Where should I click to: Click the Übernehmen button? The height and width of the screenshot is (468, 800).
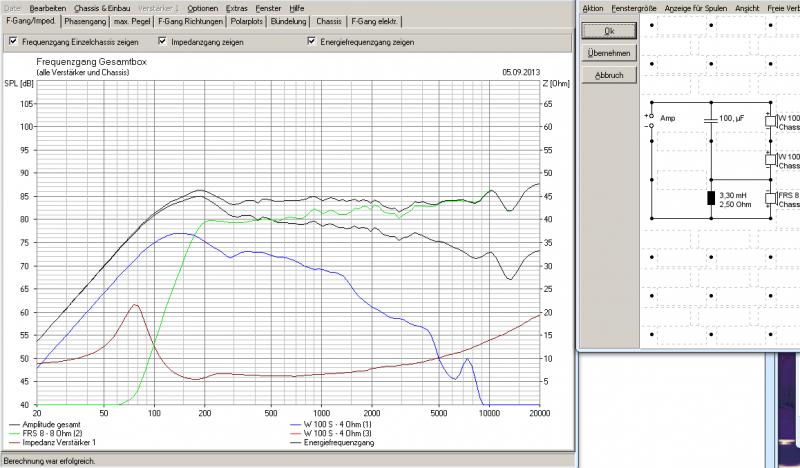(609, 53)
